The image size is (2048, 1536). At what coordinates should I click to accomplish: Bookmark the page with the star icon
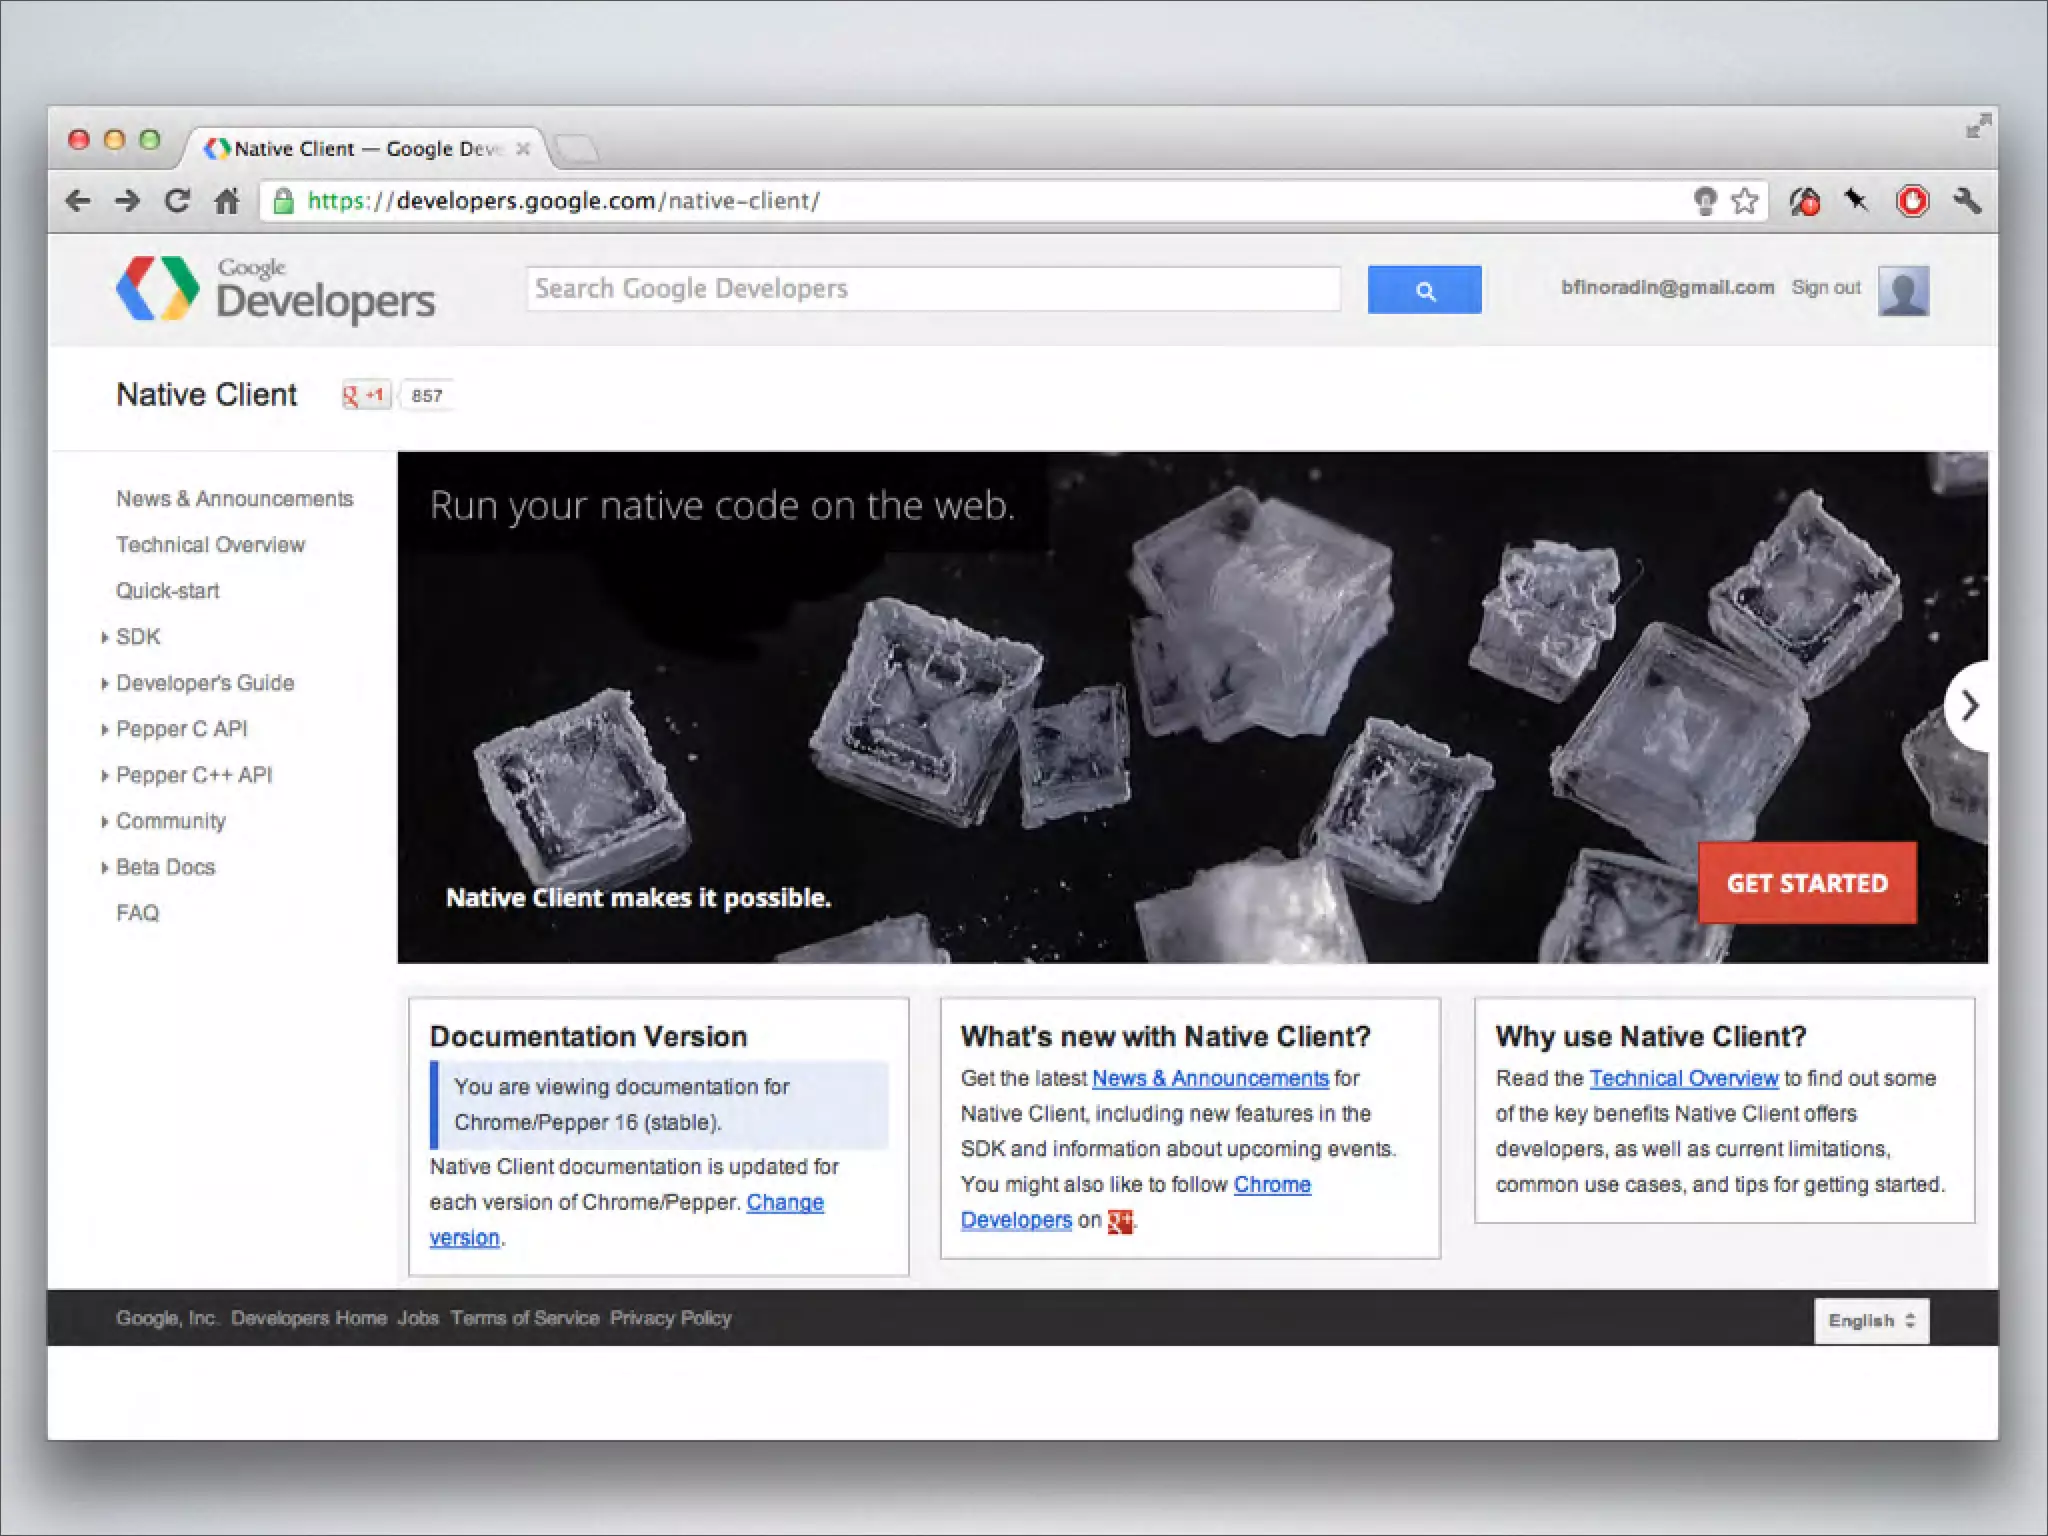[x=1745, y=201]
